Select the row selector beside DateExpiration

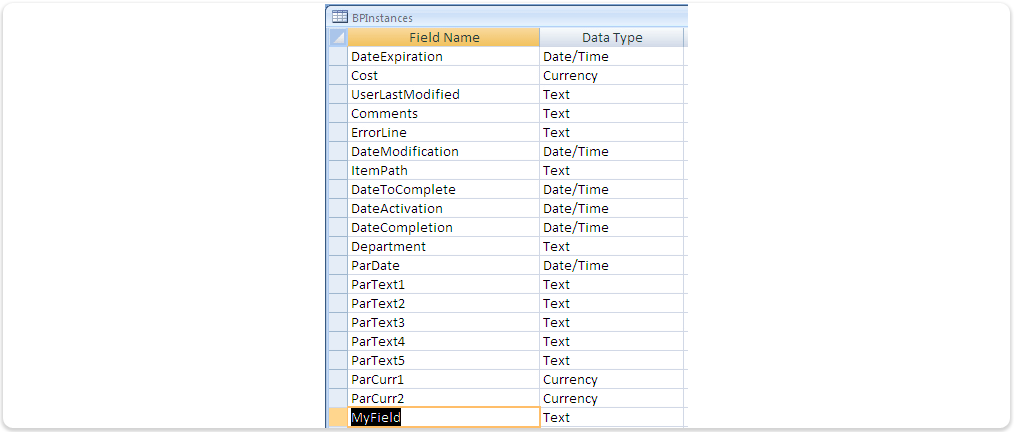[x=338, y=57]
